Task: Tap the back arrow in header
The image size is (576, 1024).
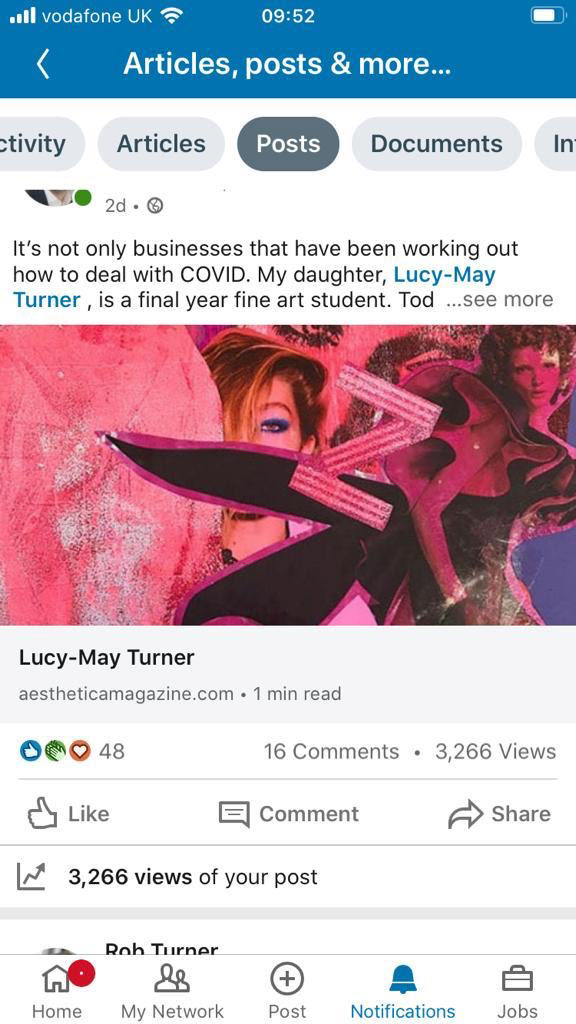Action: coord(43,65)
